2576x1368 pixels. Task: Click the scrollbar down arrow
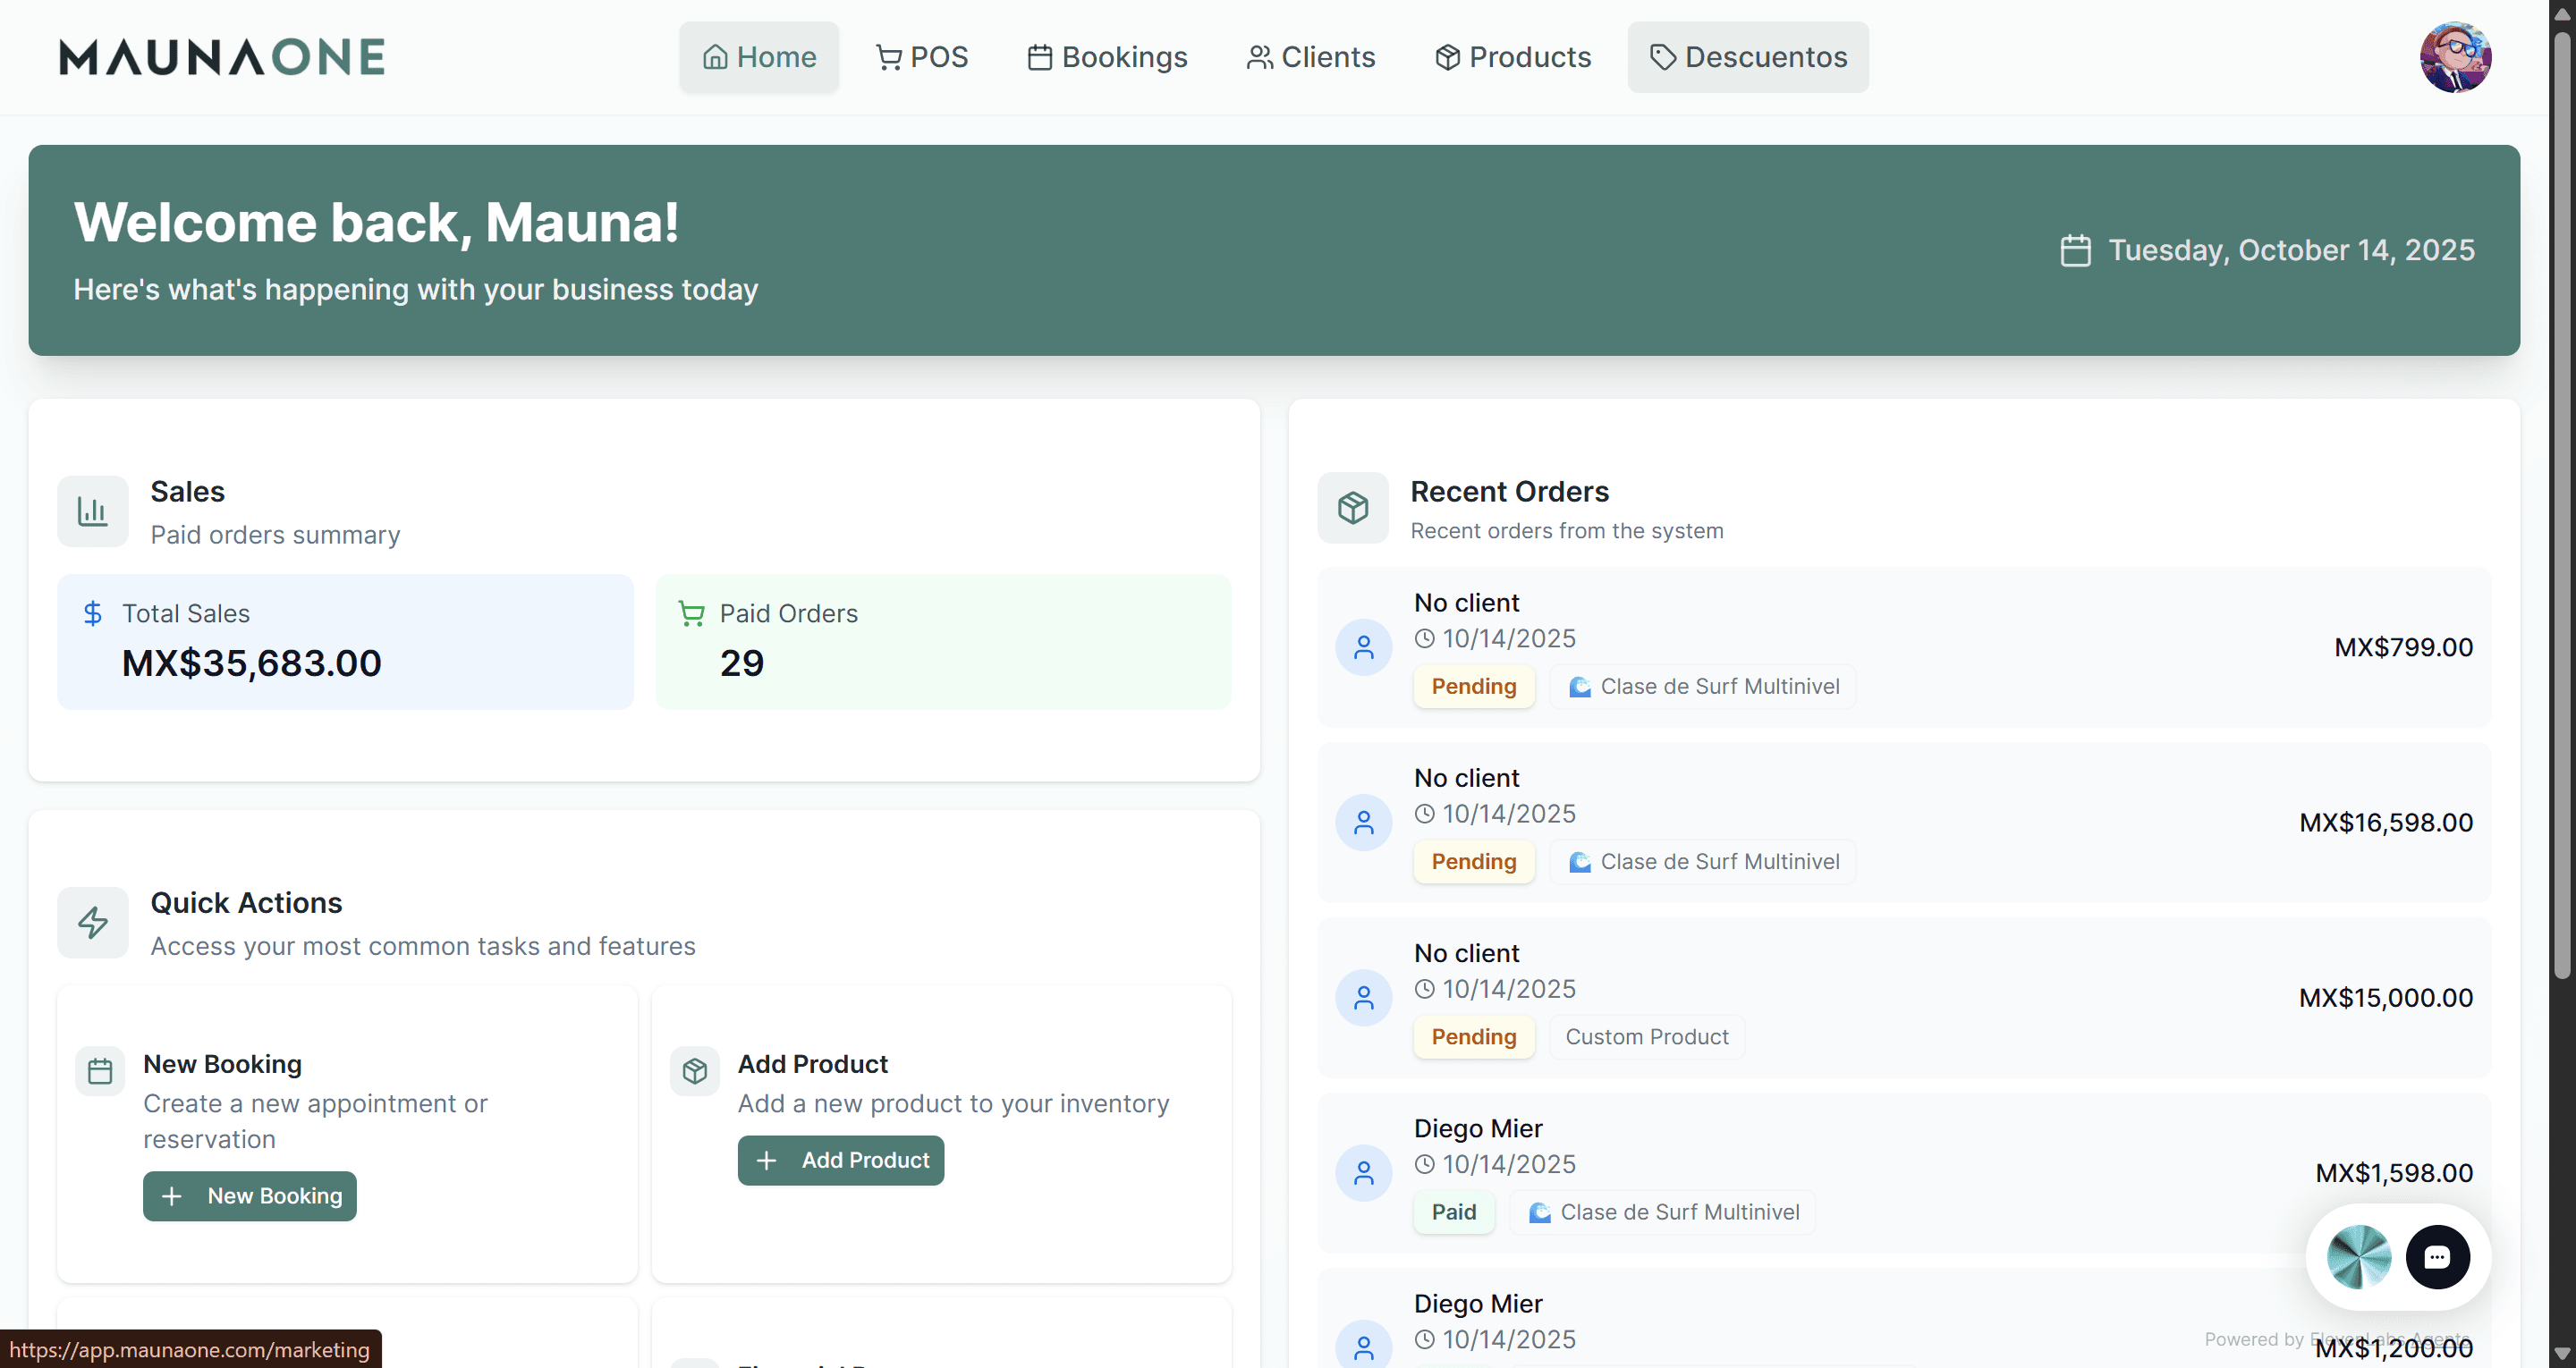pos(2562,1353)
